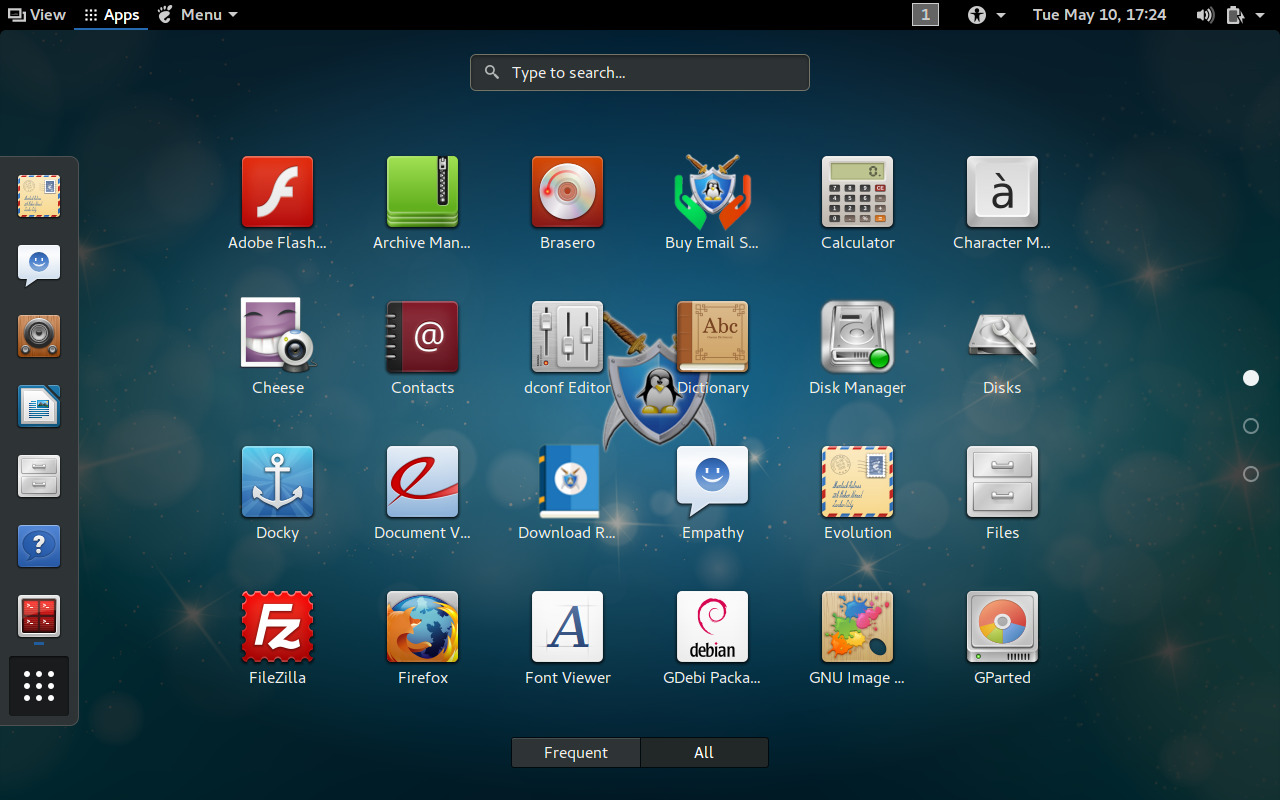Open file cabinet Files in dash
This screenshot has width=1280, height=800.
point(39,476)
